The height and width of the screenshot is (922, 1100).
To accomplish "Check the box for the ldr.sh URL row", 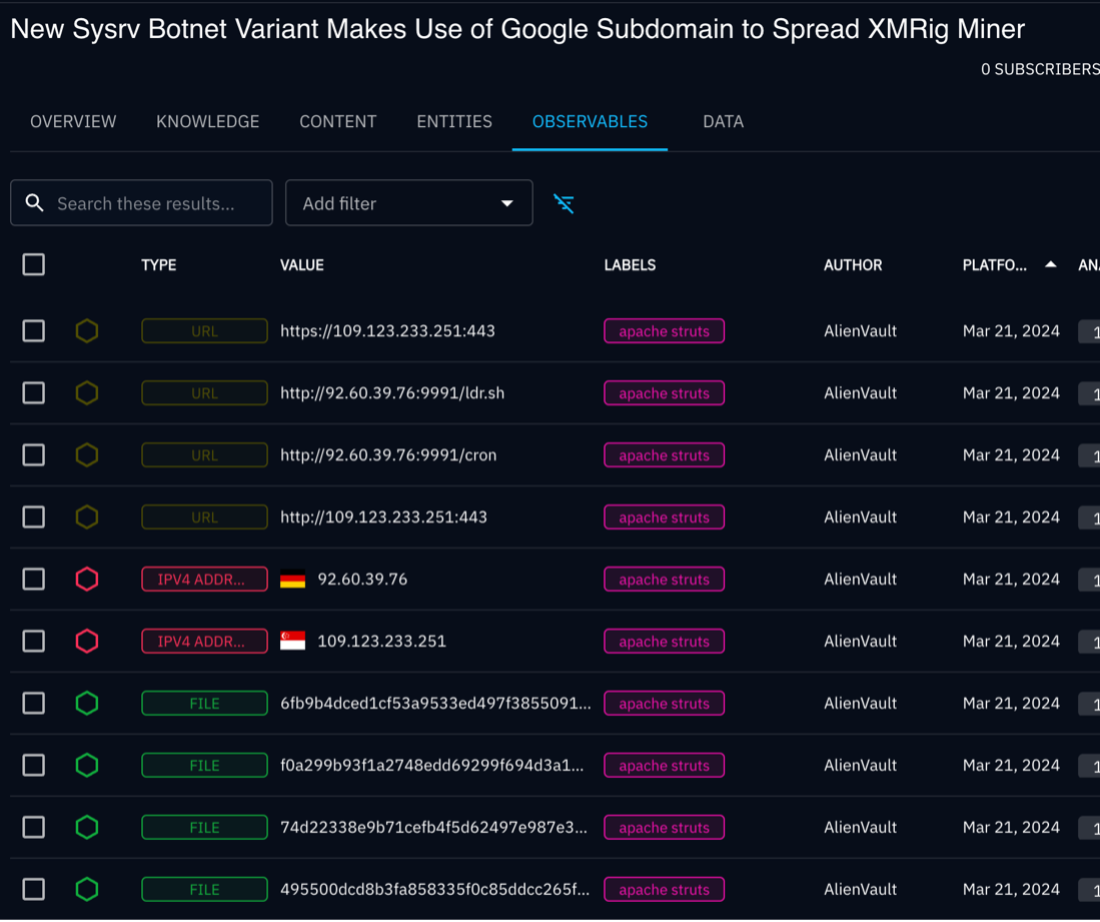I will pos(34,393).
